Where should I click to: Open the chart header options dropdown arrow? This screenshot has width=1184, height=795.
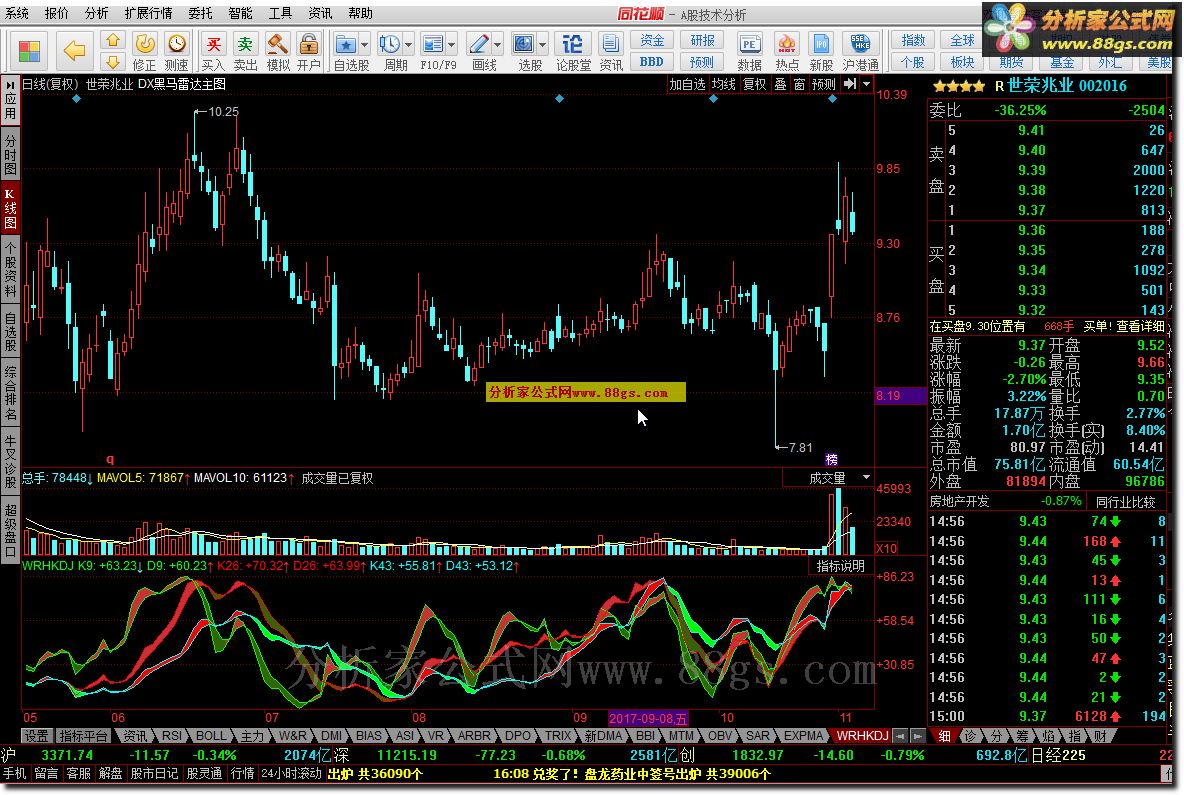[x=867, y=84]
